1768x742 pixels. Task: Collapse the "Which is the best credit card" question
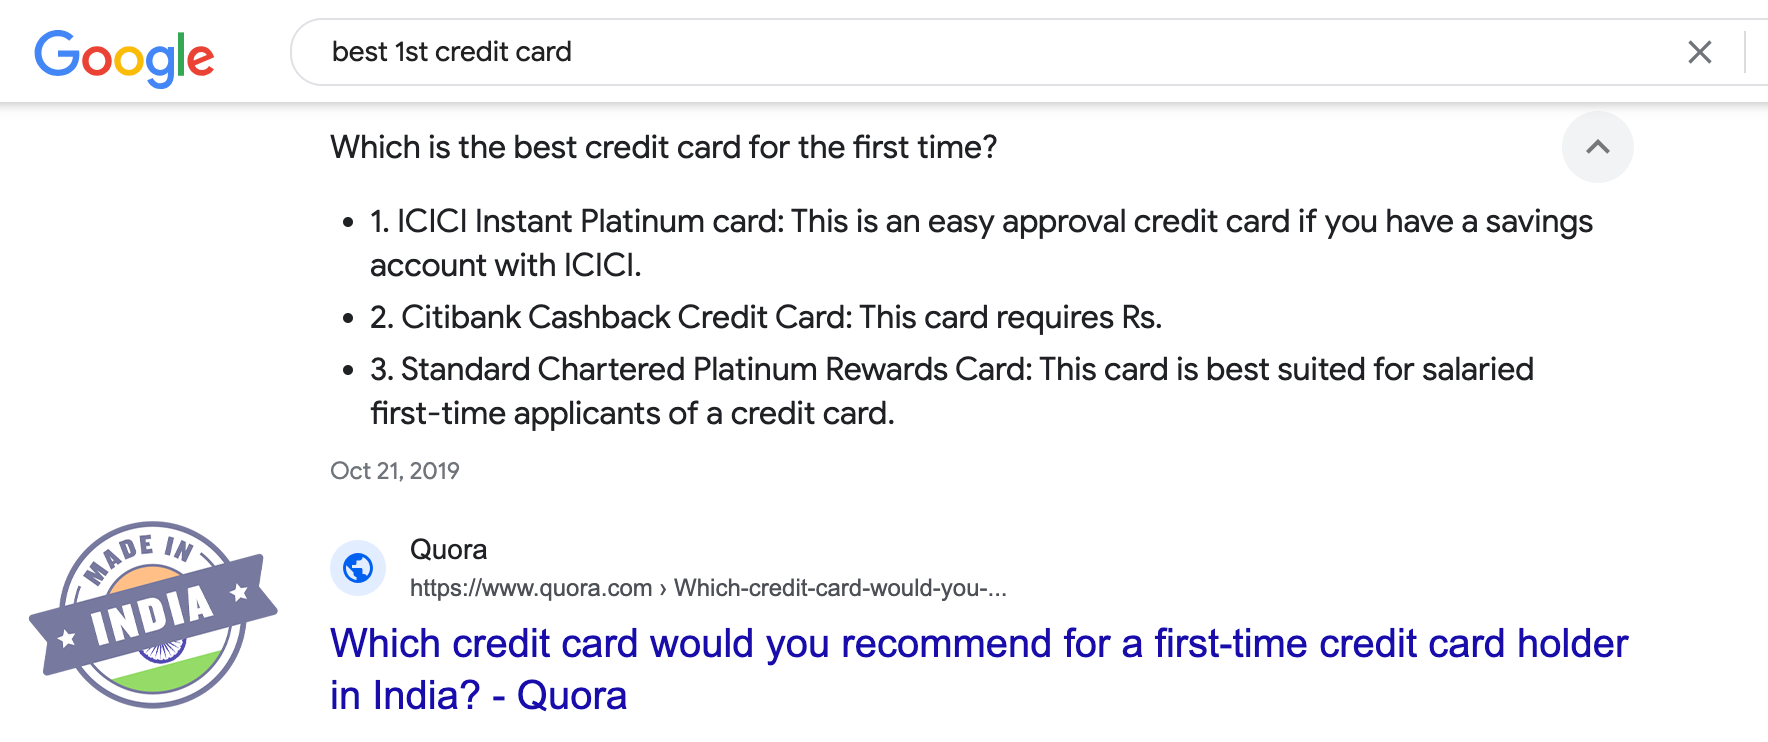tap(663, 147)
